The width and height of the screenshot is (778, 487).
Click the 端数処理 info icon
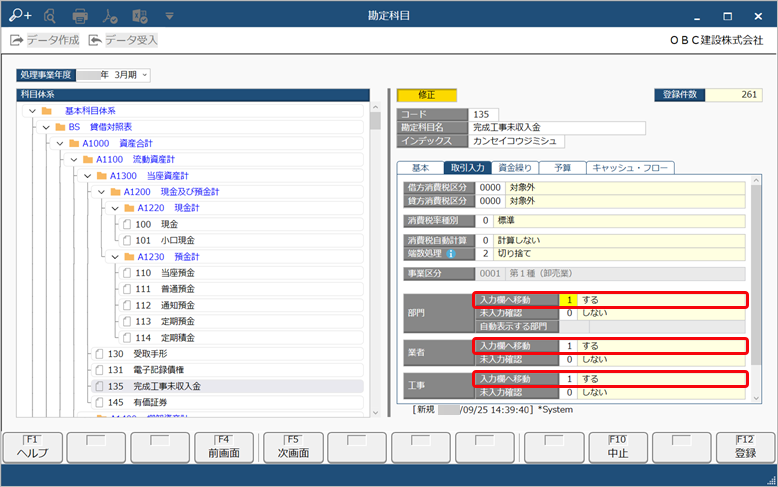point(451,253)
